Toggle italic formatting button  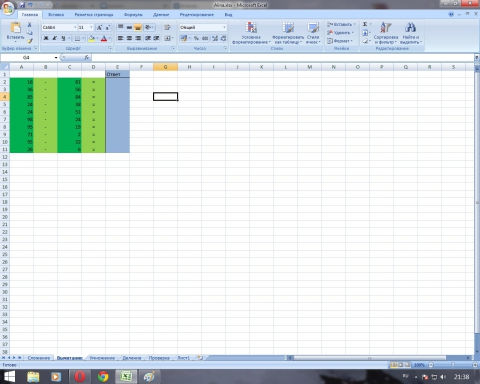55,38
